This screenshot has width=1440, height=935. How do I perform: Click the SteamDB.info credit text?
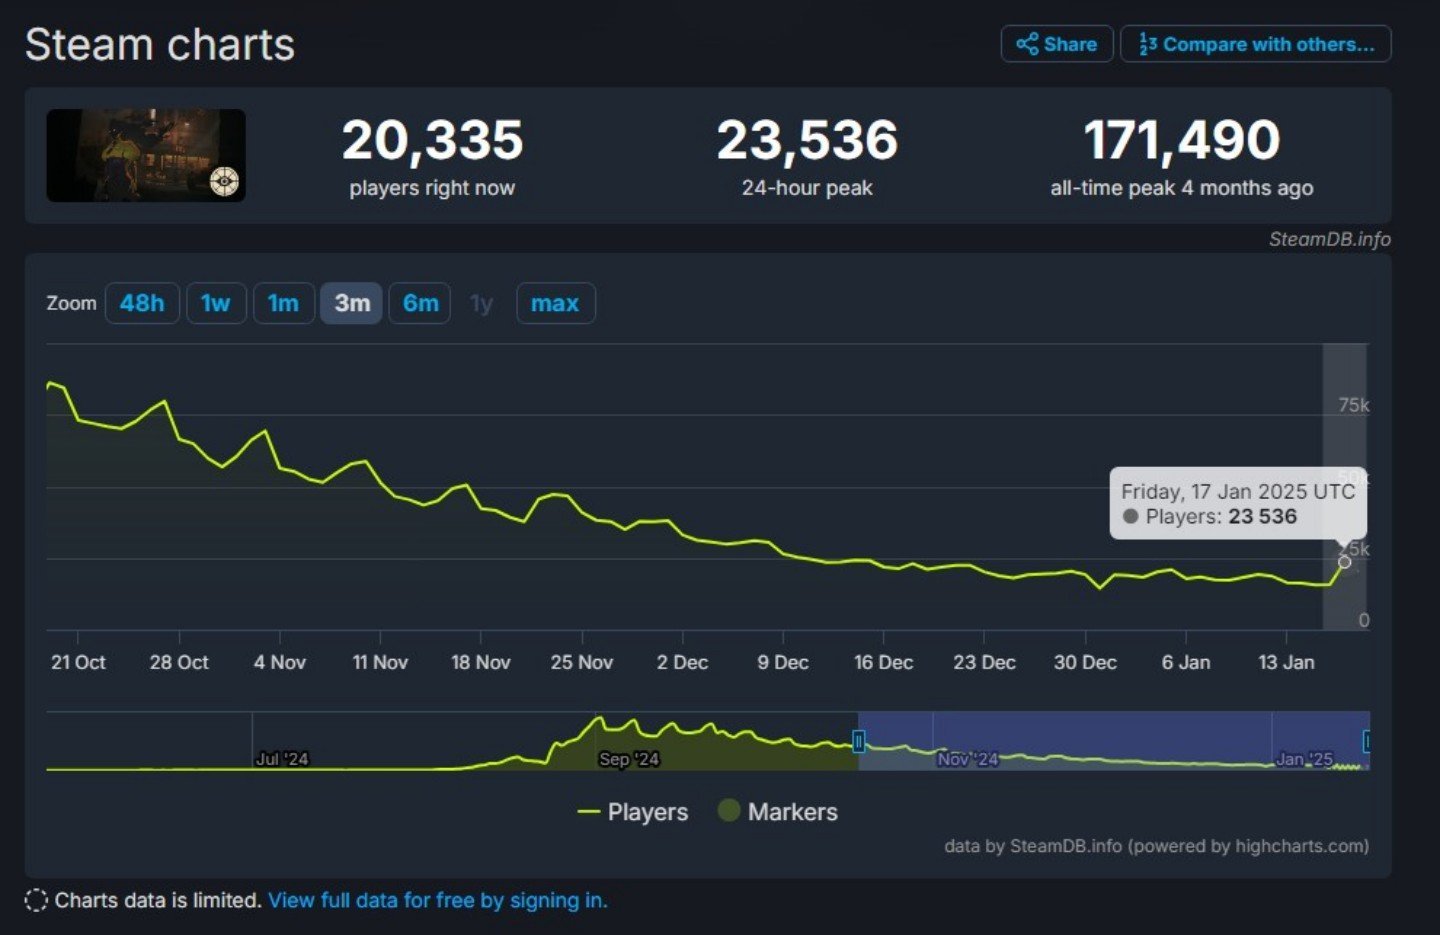point(1329,239)
